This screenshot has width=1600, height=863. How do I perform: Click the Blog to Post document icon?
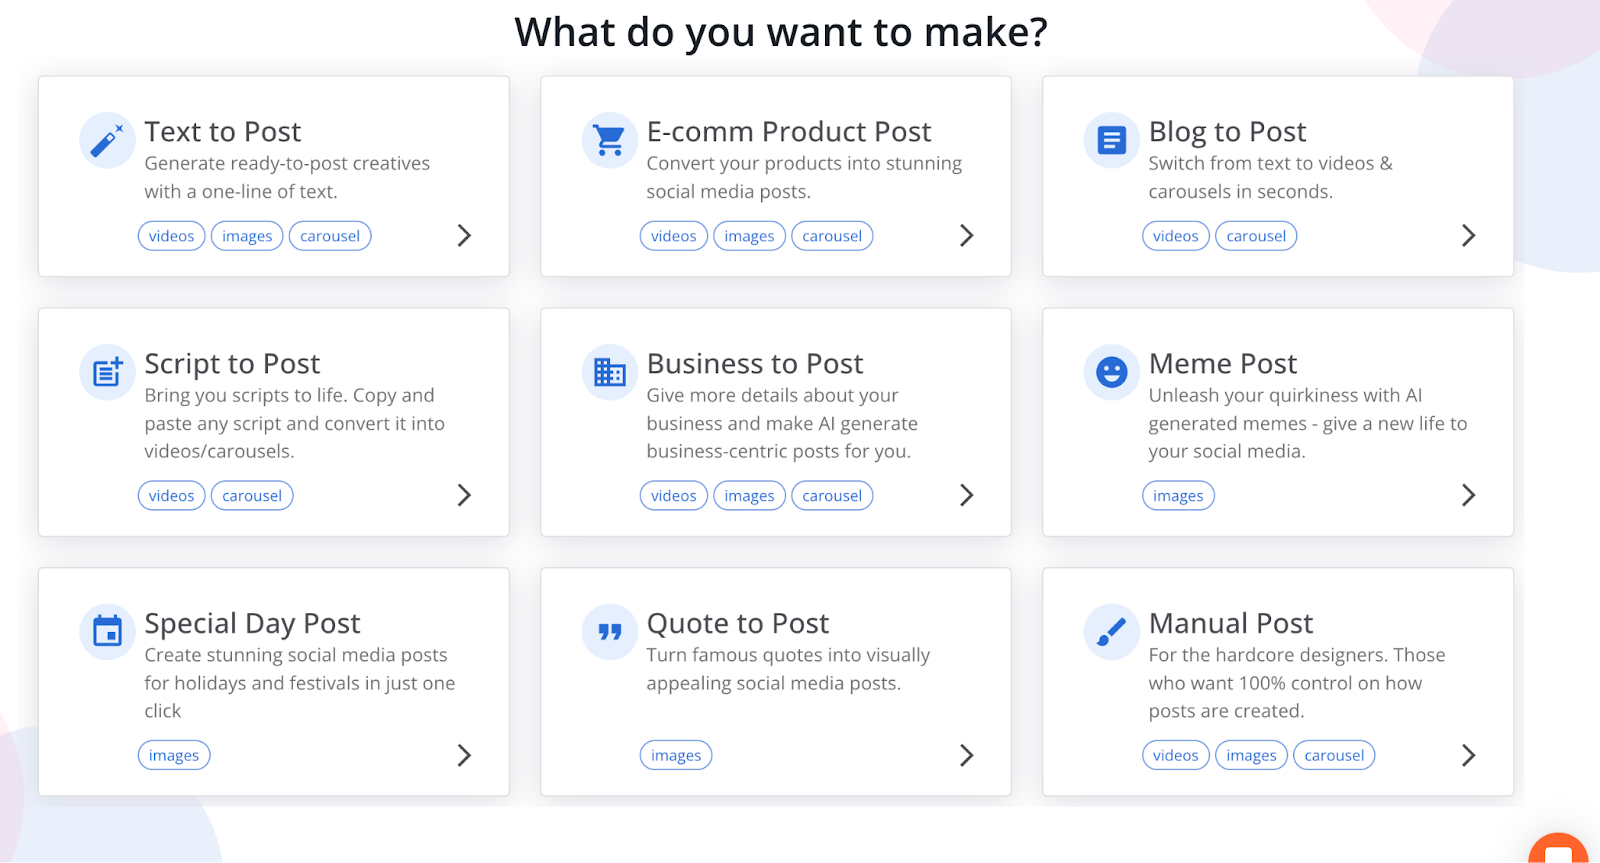pos(1111,140)
